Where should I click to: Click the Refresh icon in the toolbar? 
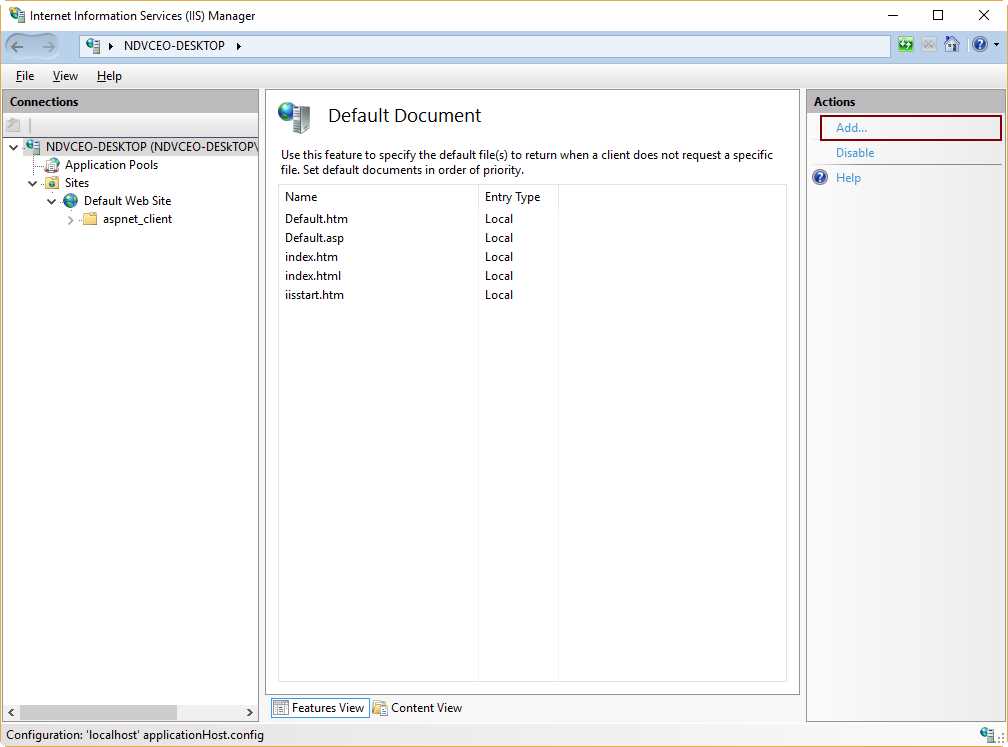(904, 45)
